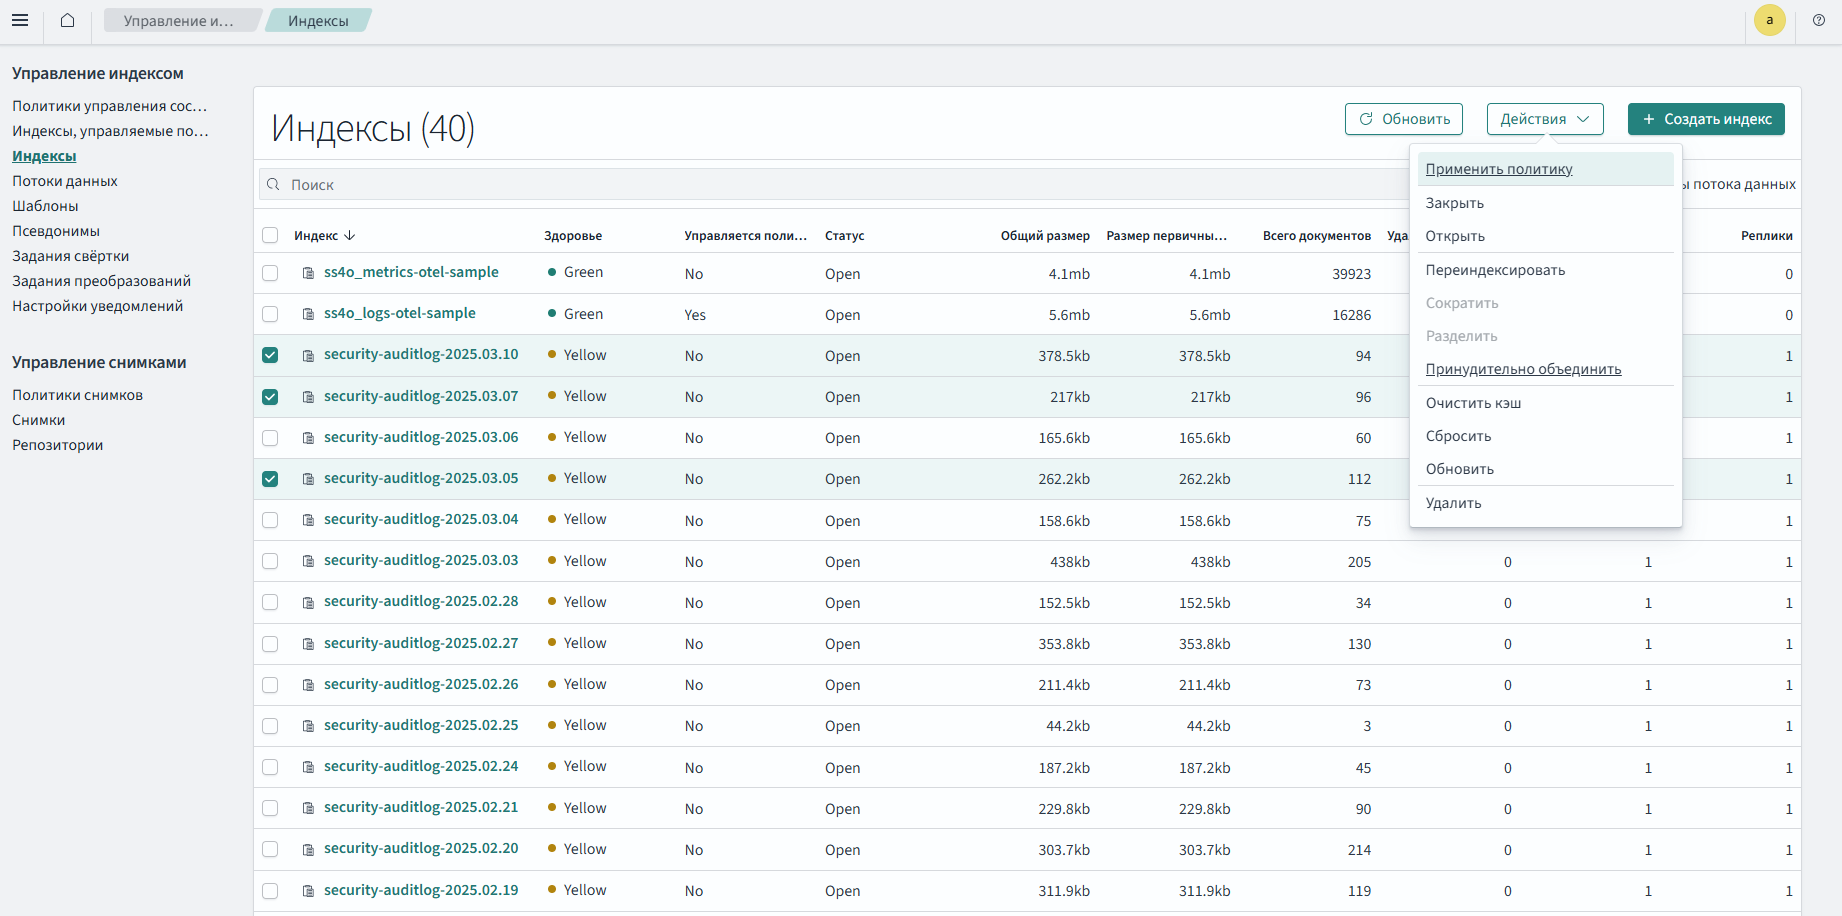Uncheck the security-auditlog-2025.03.10 row checkbox
The height and width of the screenshot is (916, 1842).
click(x=270, y=355)
